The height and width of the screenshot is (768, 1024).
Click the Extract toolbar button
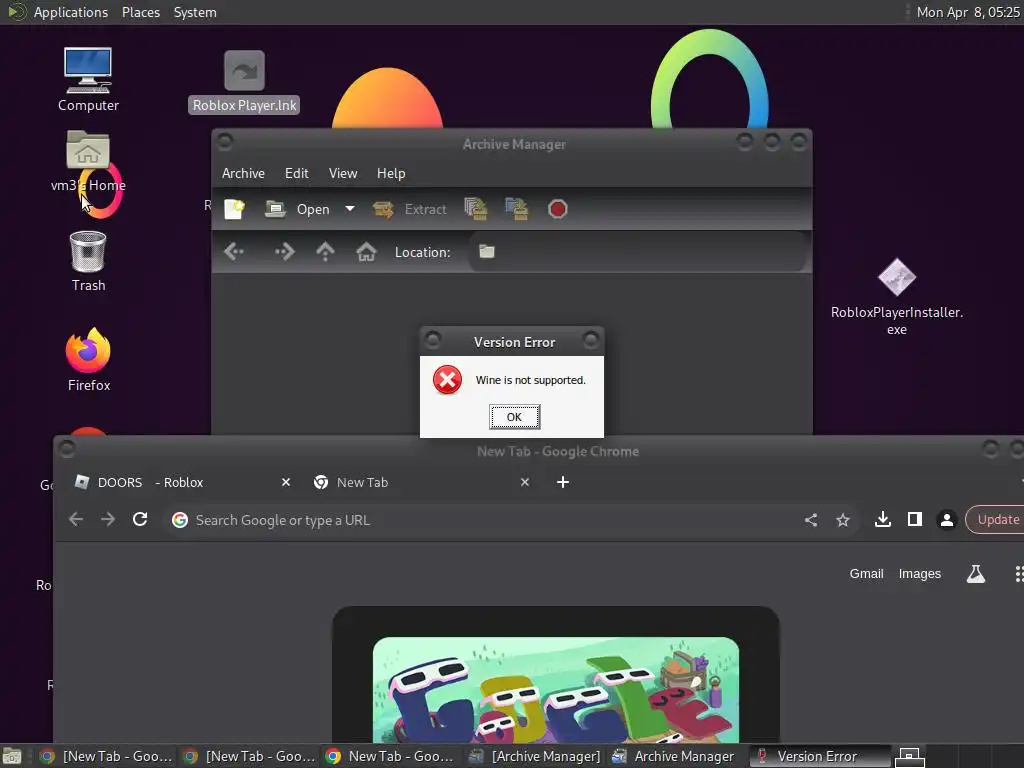[x=410, y=209]
